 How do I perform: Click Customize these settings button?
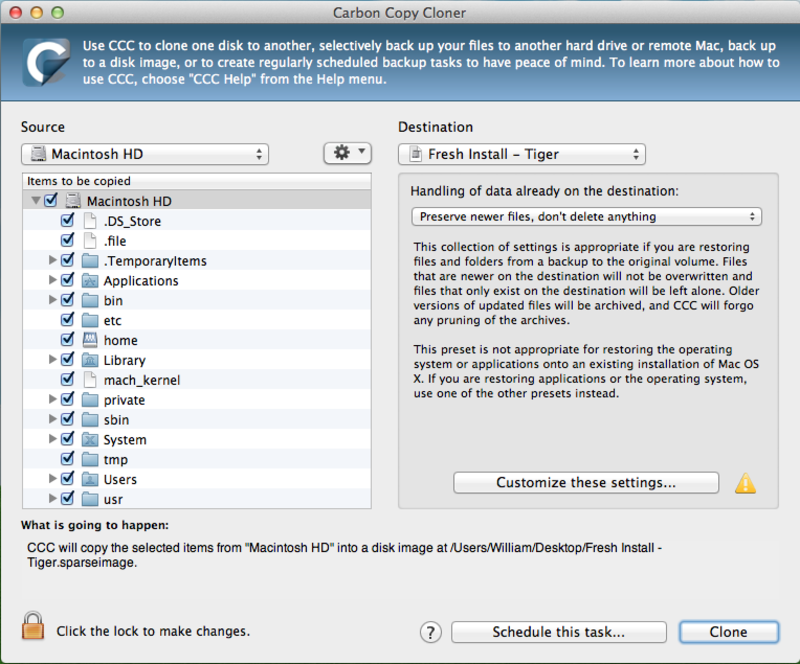click(x=586, y=483)
